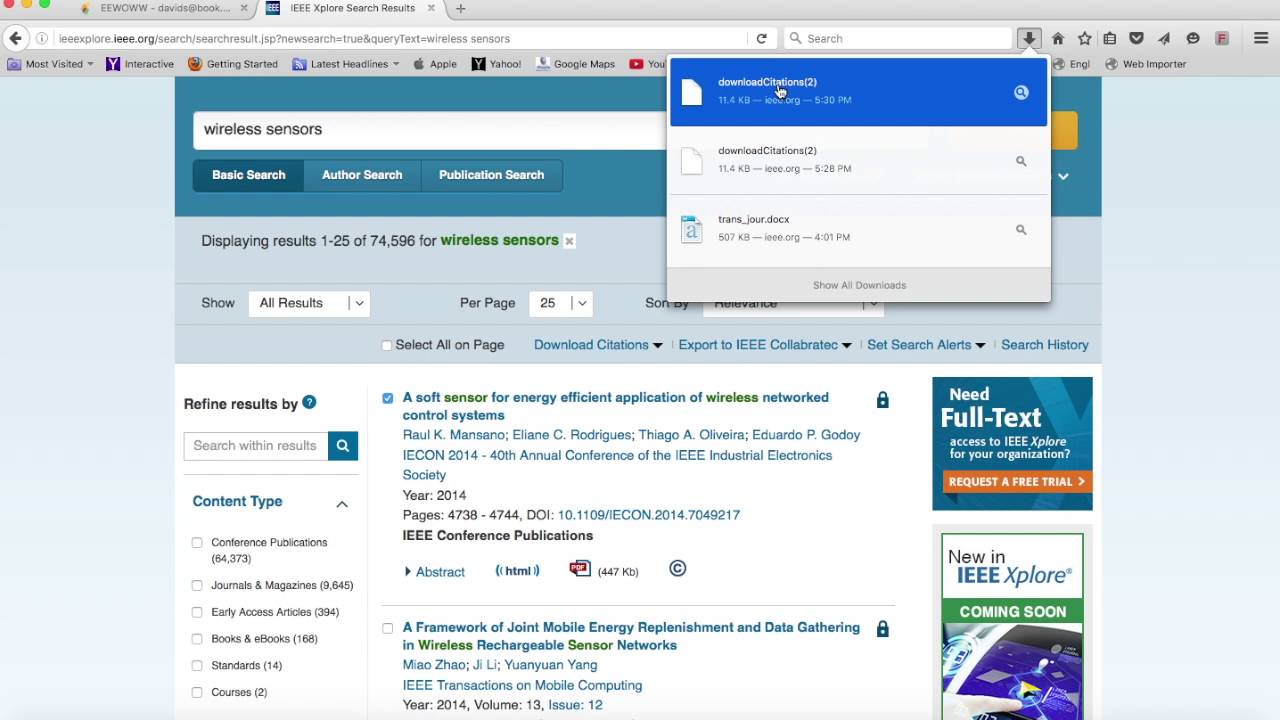Reload the page with the refresh icon

(761, 38)
